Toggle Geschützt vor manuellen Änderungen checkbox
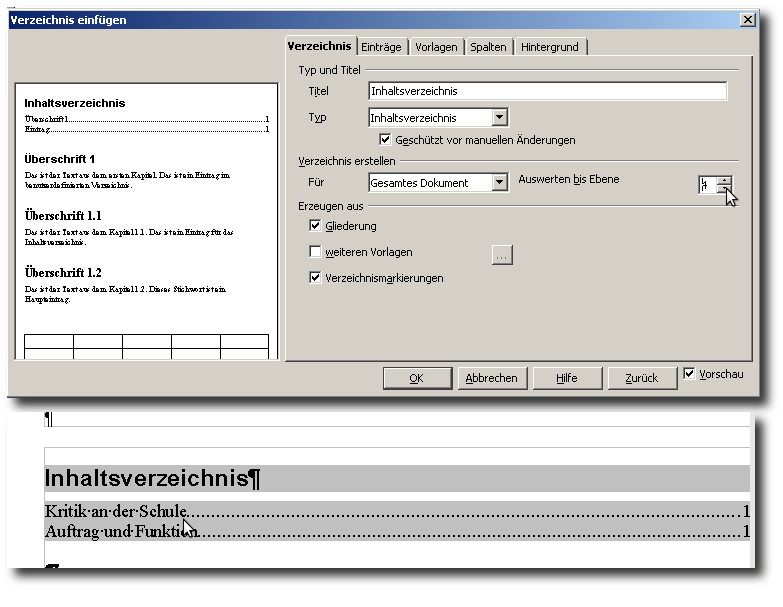This screenshot has width=783, height=607. pyautogui.click(x=386, y=140)
